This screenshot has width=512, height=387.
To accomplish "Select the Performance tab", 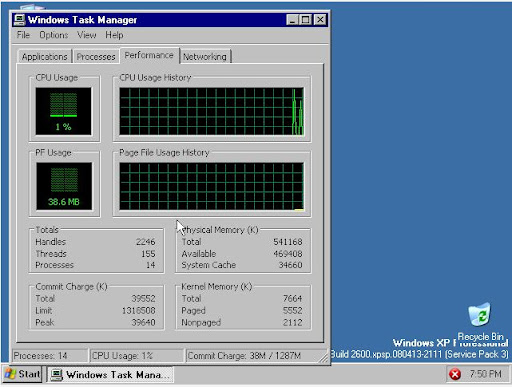I will pyautogui.click(x=149, y=55).
